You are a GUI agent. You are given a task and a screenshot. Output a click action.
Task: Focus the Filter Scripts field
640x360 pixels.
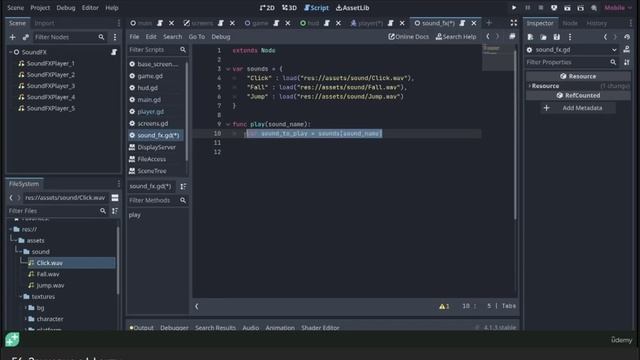158,50
